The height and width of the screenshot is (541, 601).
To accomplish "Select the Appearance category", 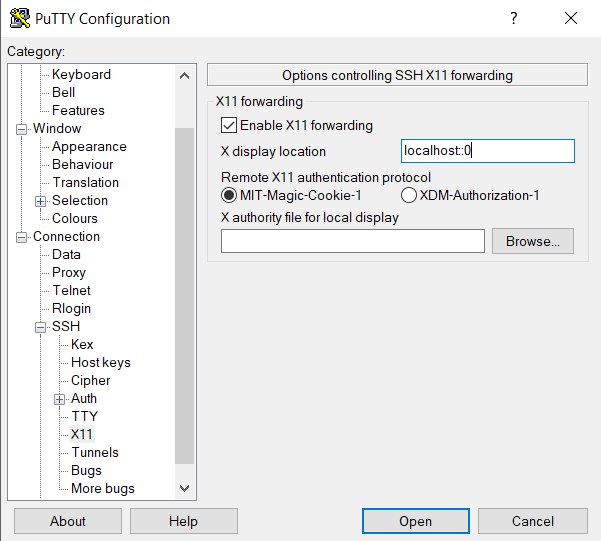I will point(89,146).
